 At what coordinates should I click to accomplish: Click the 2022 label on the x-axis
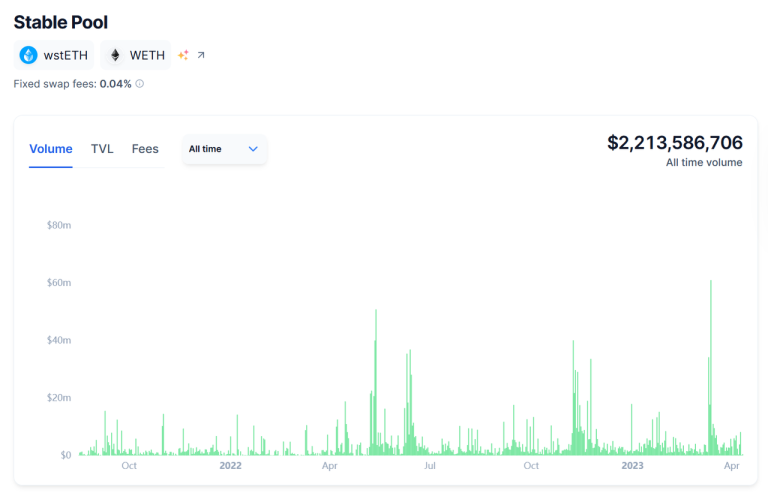point(230,466)
